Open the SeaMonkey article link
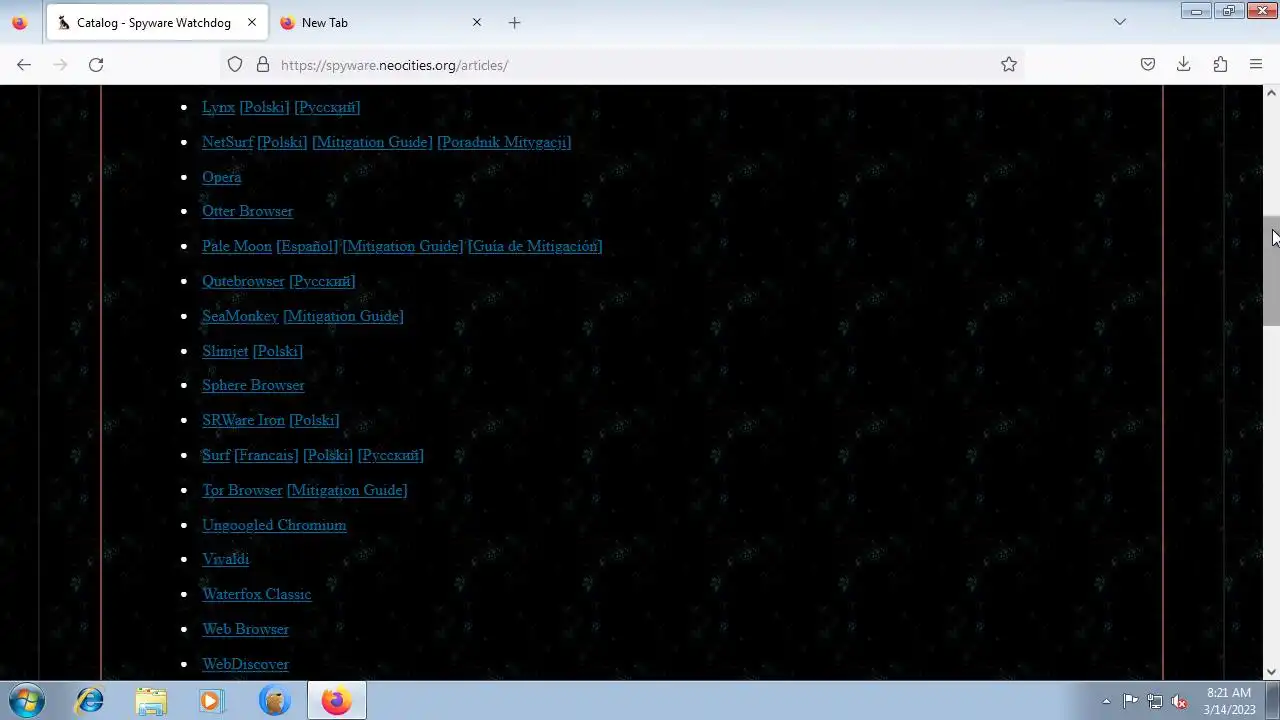 point(240,316)
